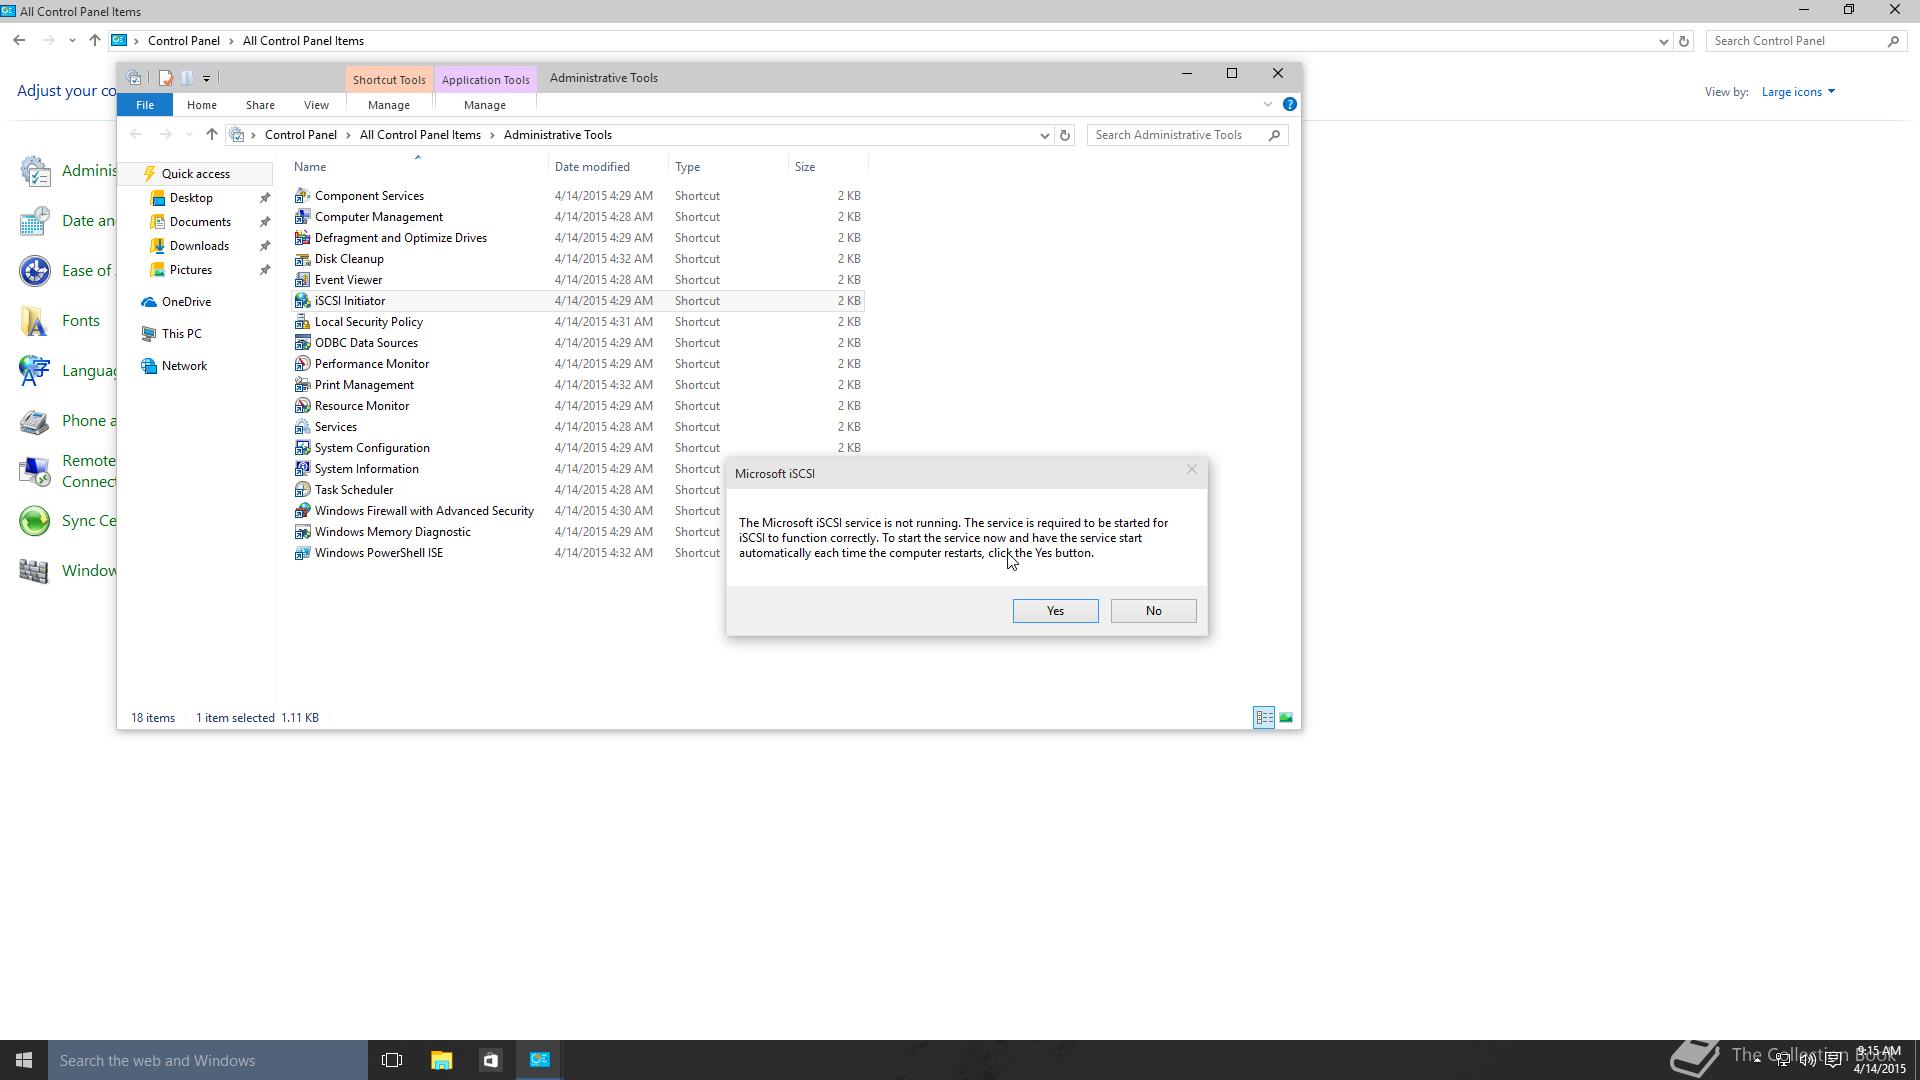Open Desktop in Quick access
This screenshot has width=1920, height=1080.
point(191,198)
